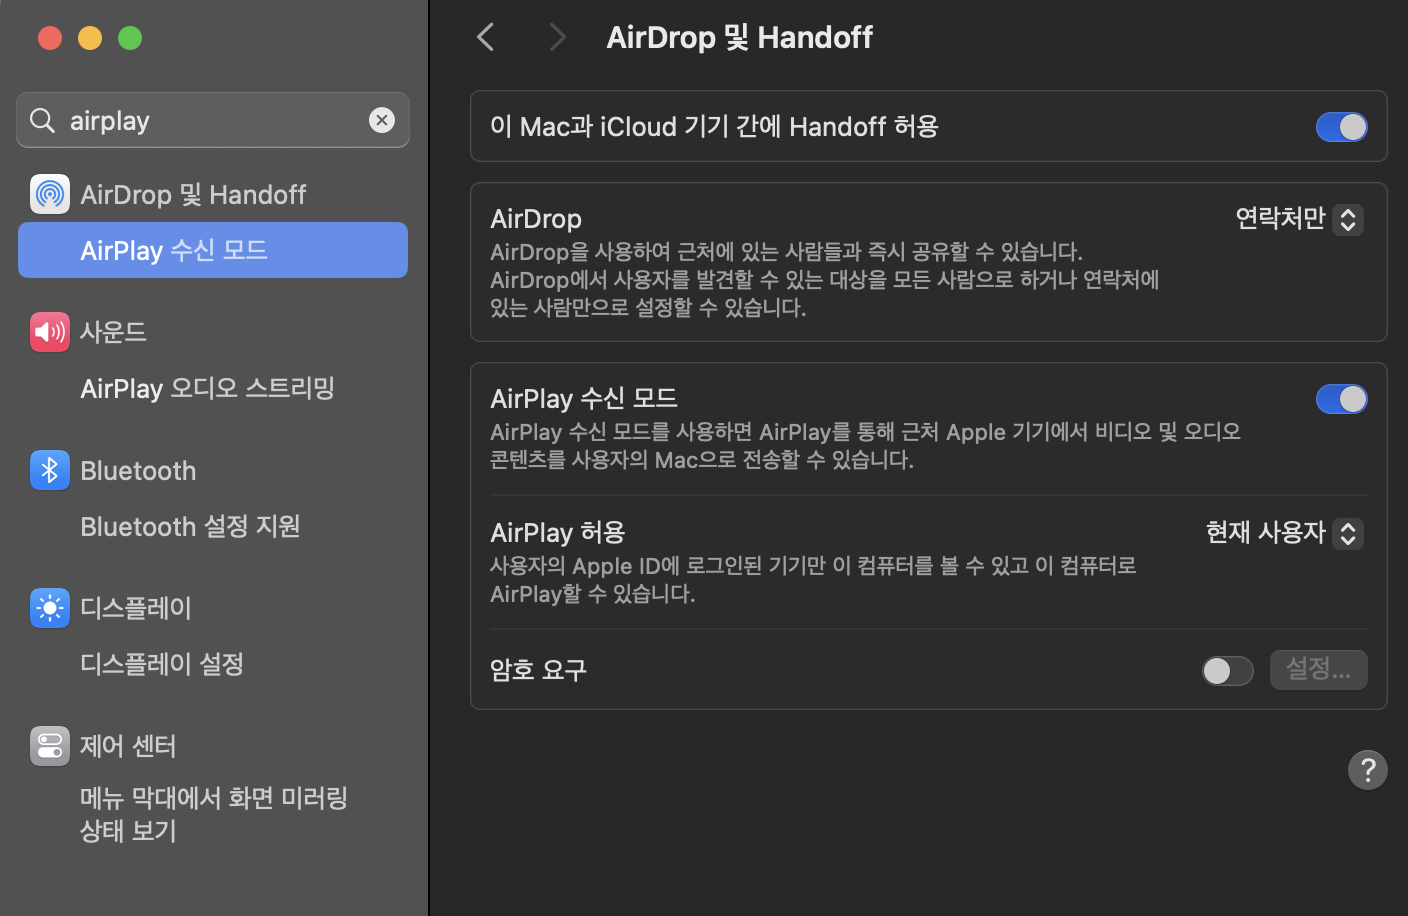Open the 사운드 sidebar heading
This screenshot has height=916, width=1408.
113,332
